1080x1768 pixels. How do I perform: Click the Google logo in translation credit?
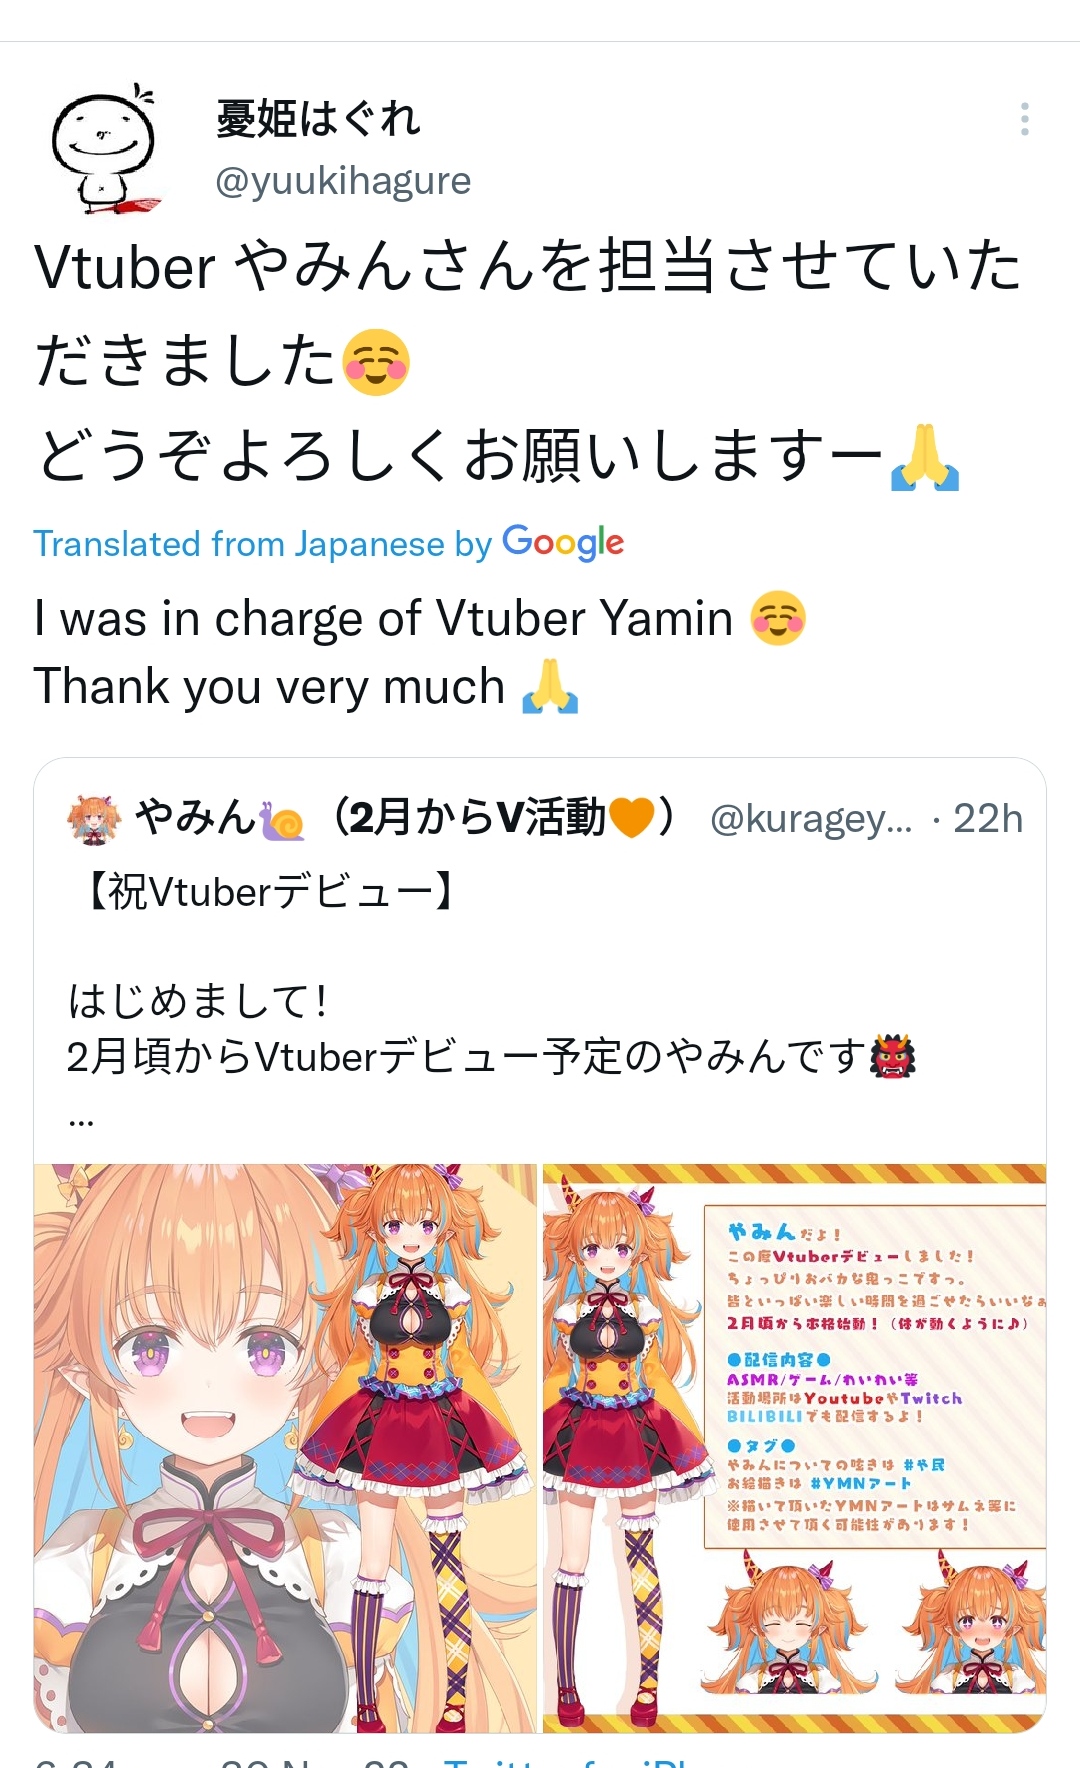[x=563, y=543]
